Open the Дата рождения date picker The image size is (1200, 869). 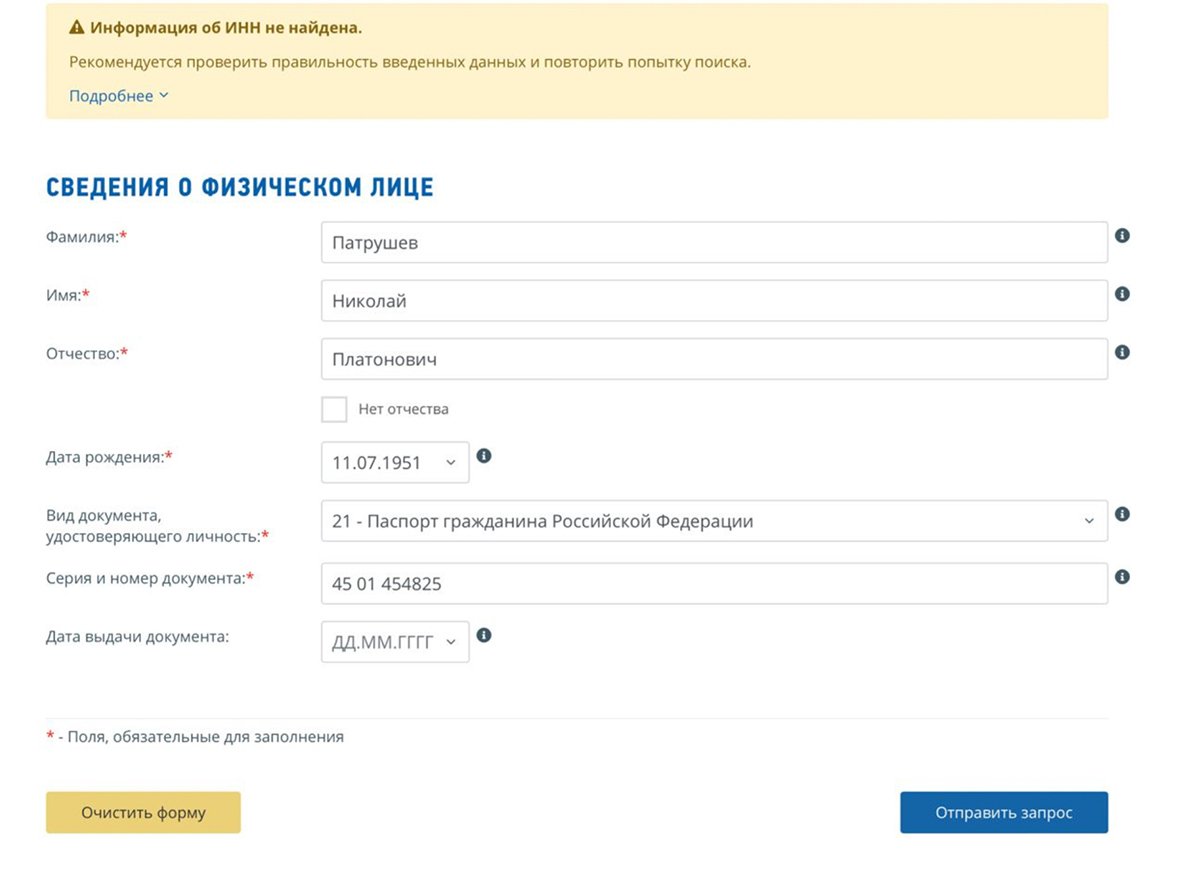pos(395,463)
